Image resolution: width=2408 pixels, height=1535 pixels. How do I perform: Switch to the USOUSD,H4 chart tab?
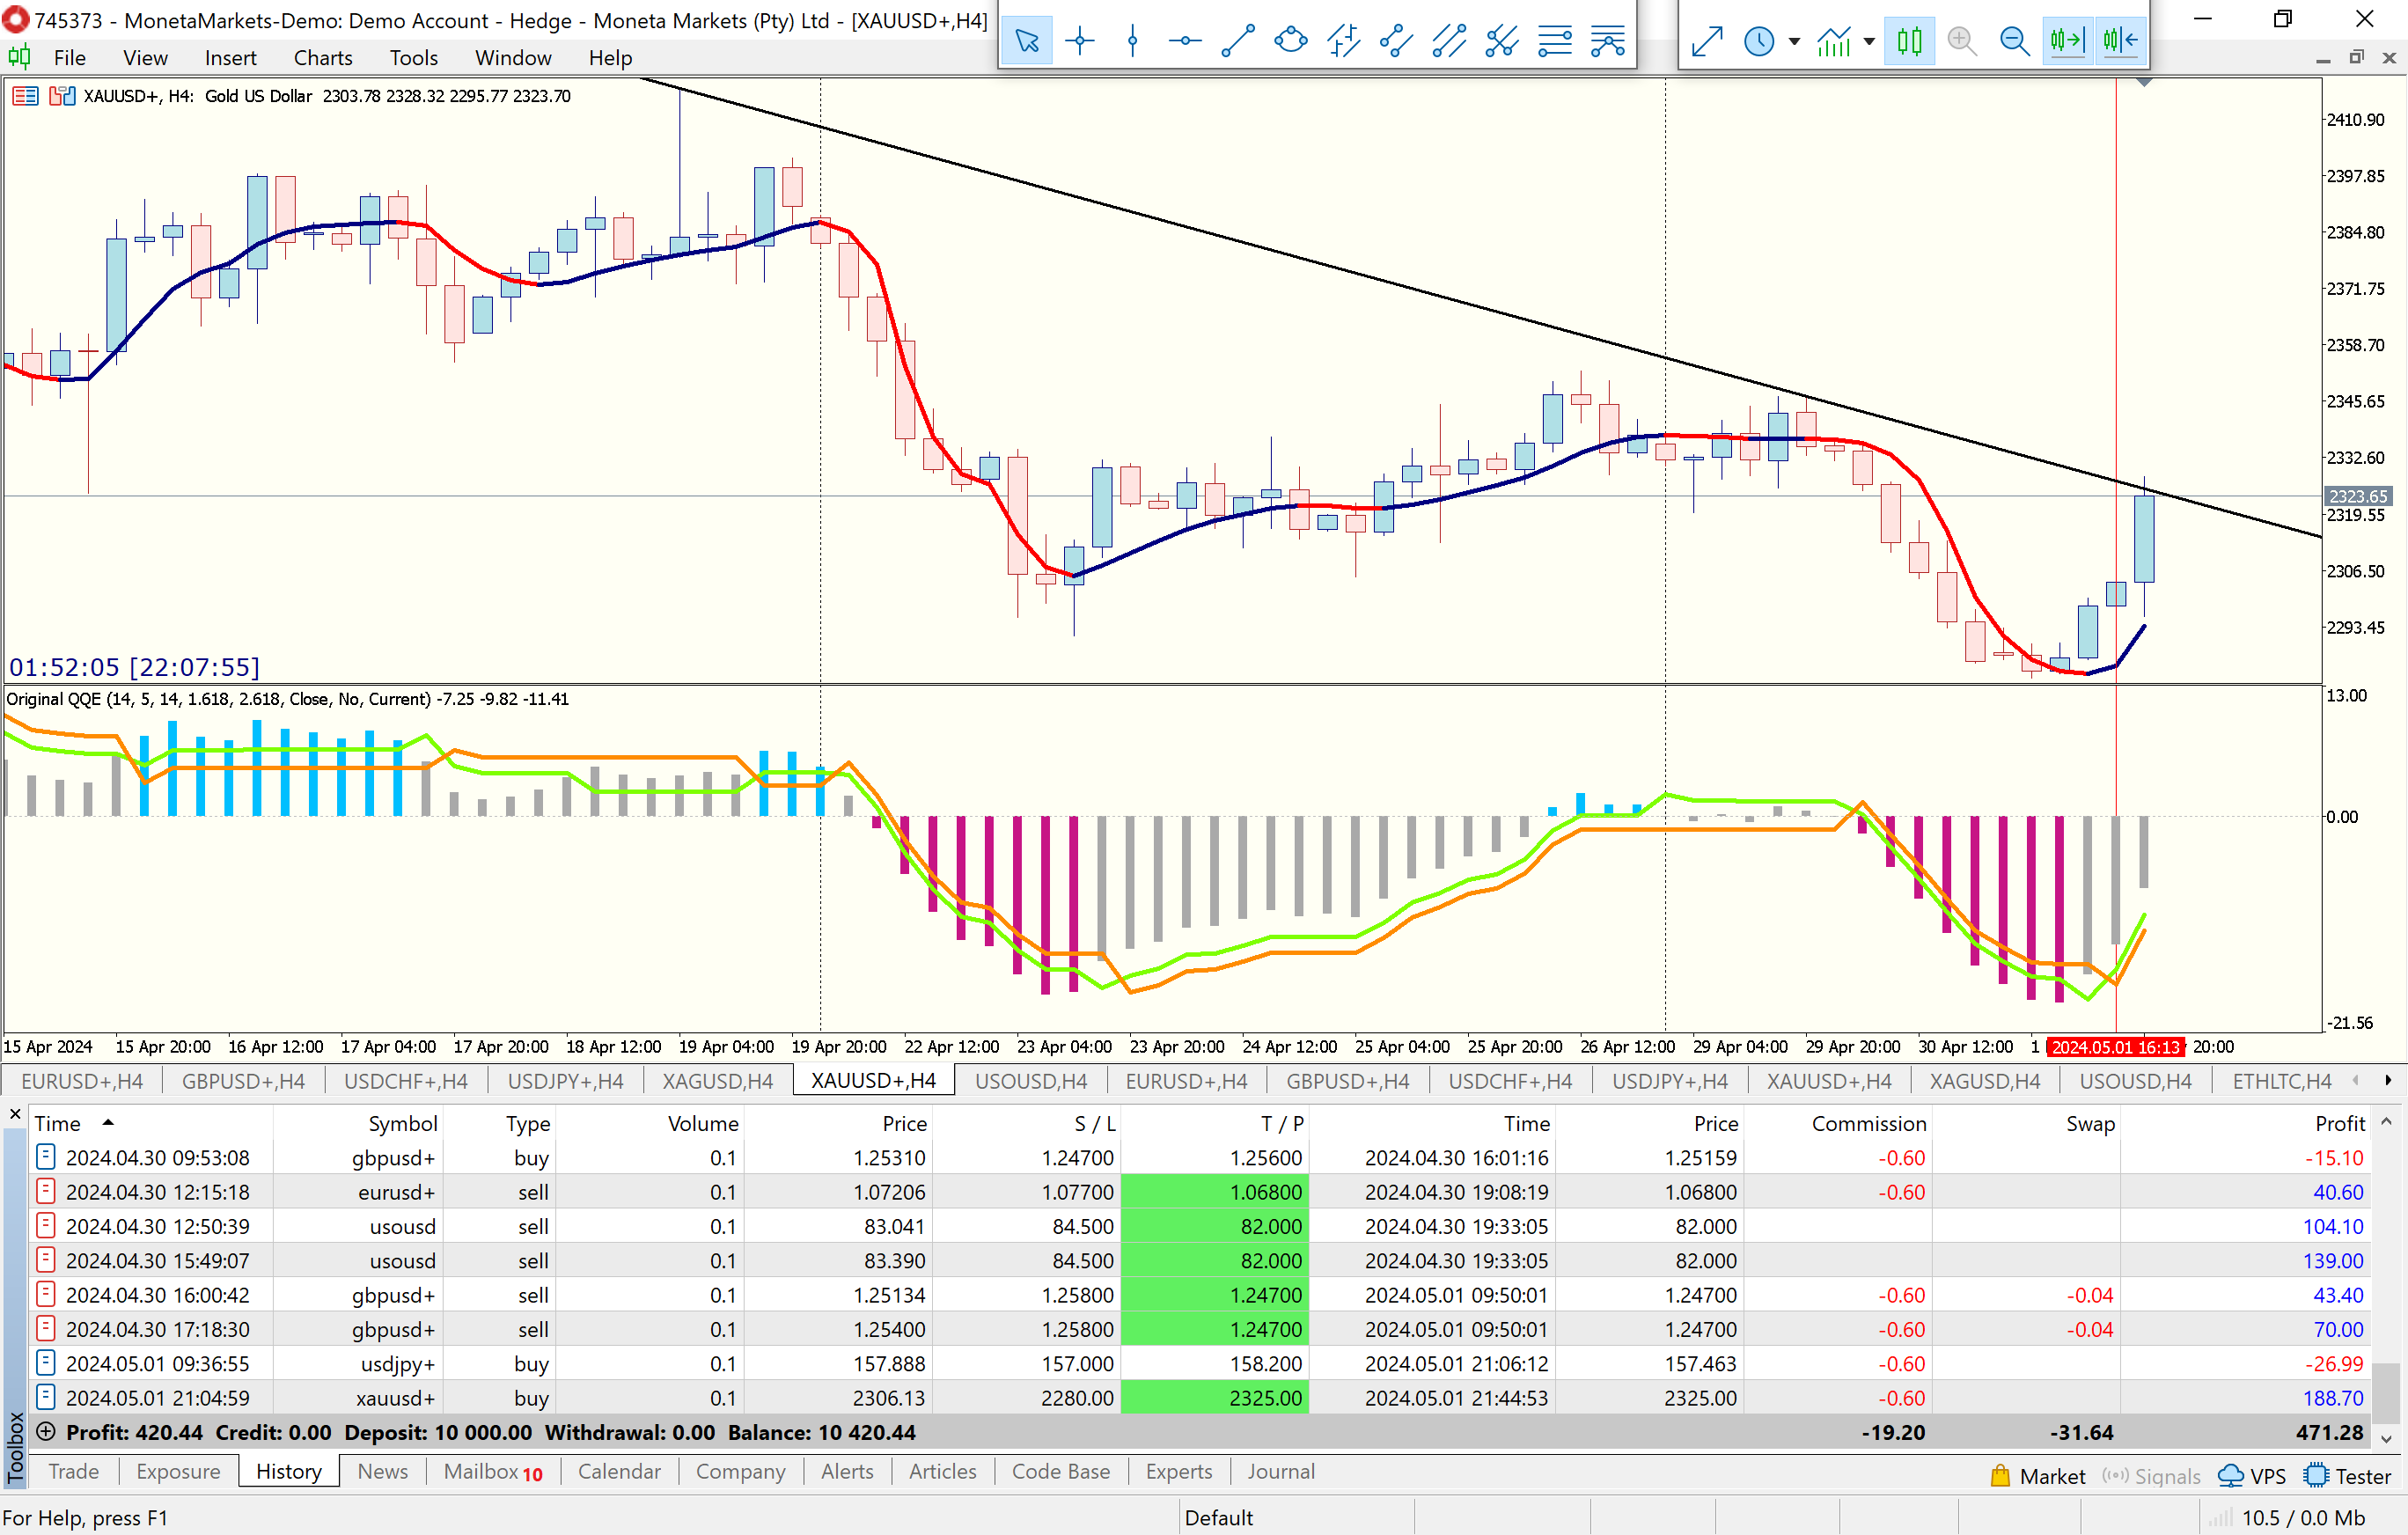[x=1030, y=1081]
